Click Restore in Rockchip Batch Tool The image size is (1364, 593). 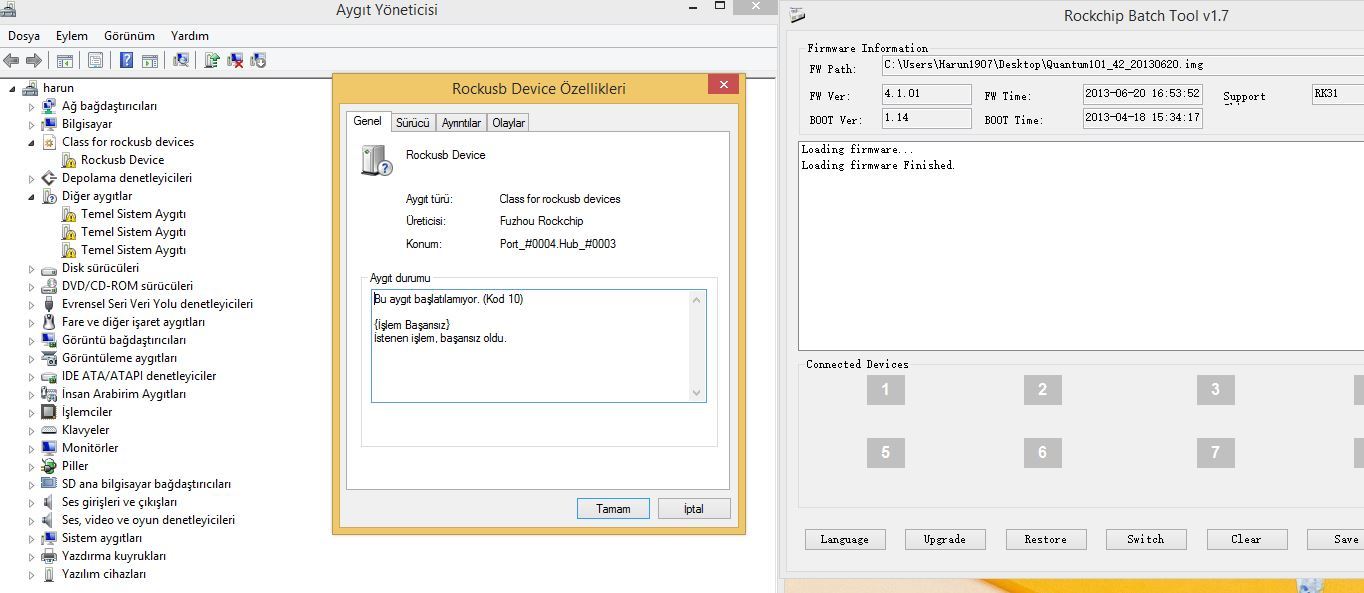click(1046, 539)
